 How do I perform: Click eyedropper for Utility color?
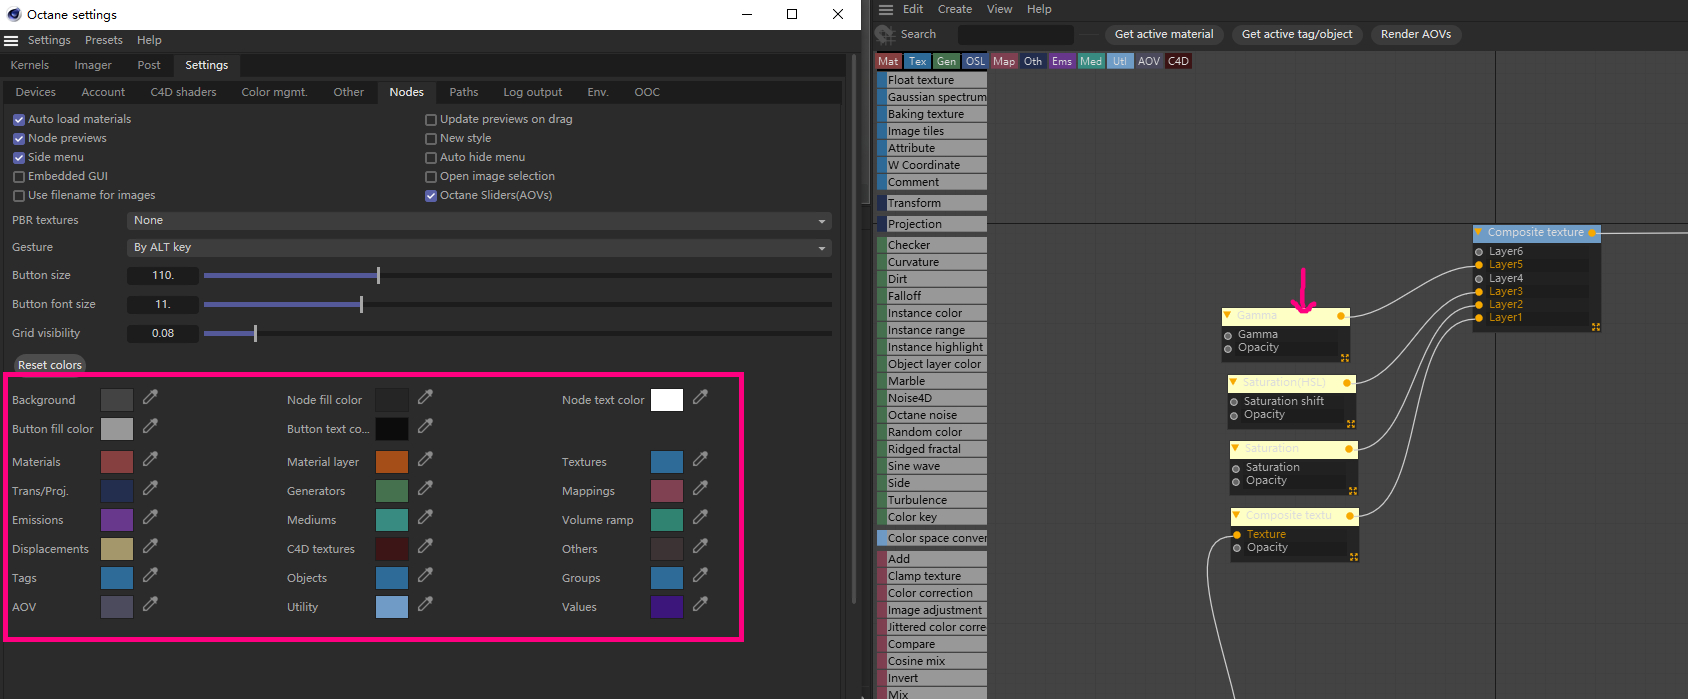pos(425,605)
